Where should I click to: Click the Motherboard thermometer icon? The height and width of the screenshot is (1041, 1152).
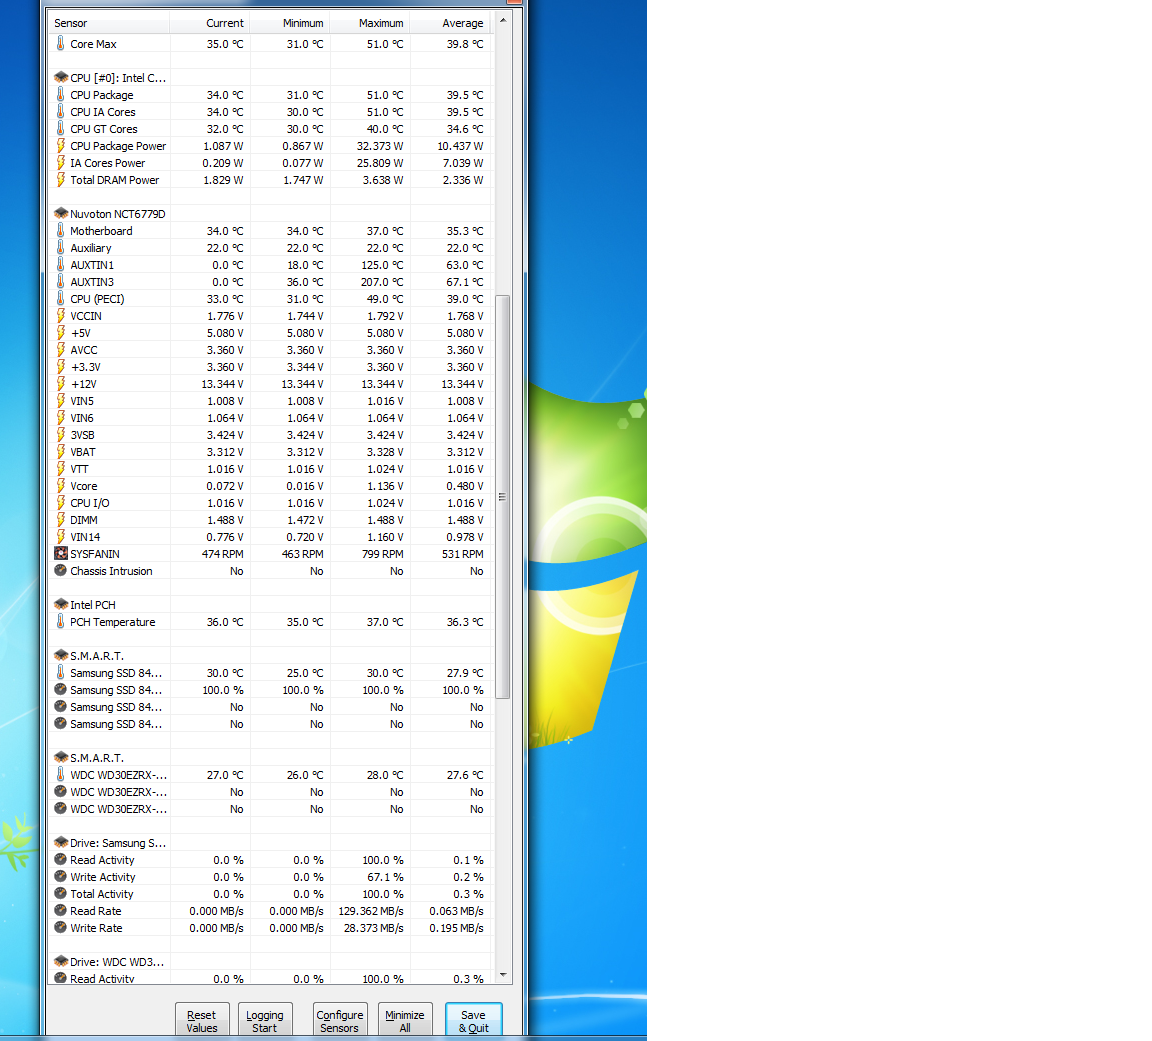click(x=60, y=230)
